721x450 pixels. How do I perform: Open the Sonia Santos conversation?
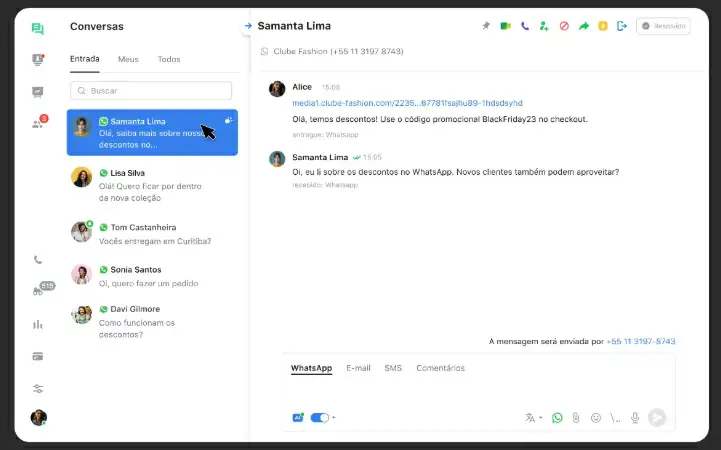point(152,276)
